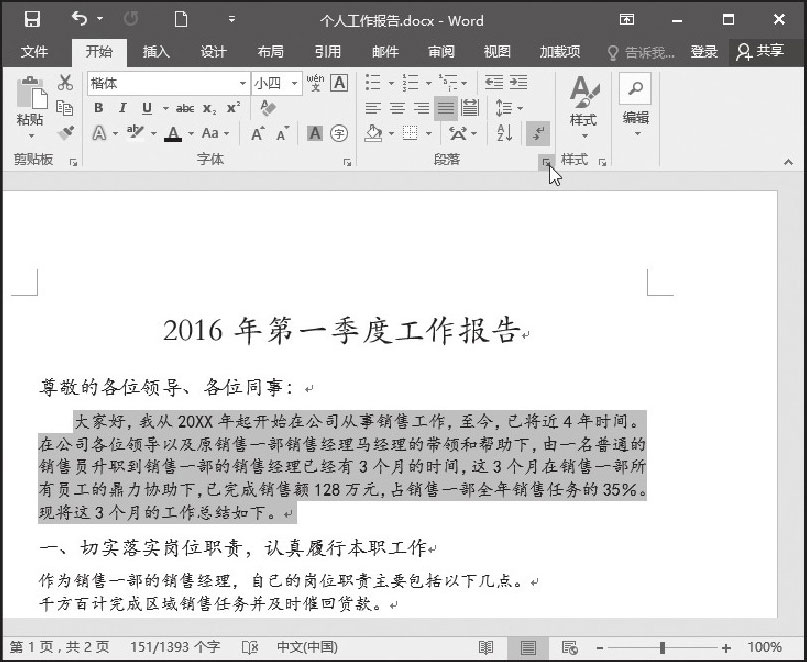Image resolution: width=807 pixels, height=662 pixels.
Task: Toggle show/hide paragraph marks
Action: pos(538,134)
